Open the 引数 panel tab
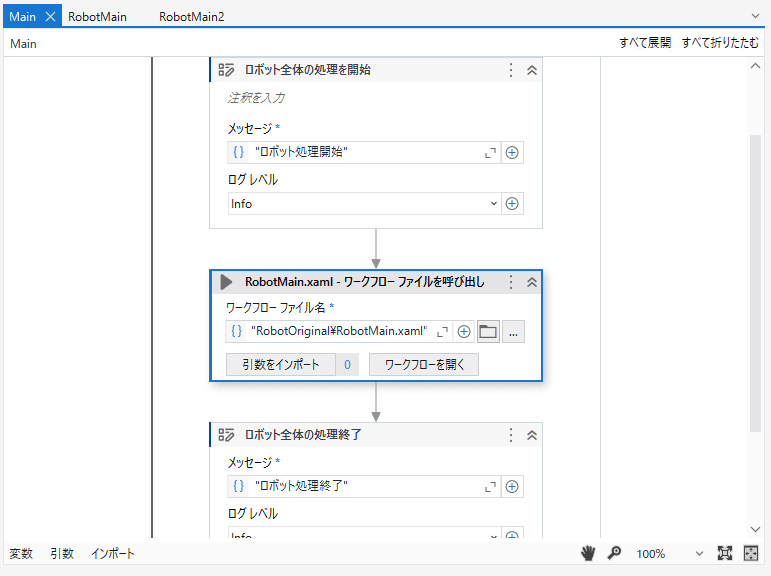 point(62,553)
